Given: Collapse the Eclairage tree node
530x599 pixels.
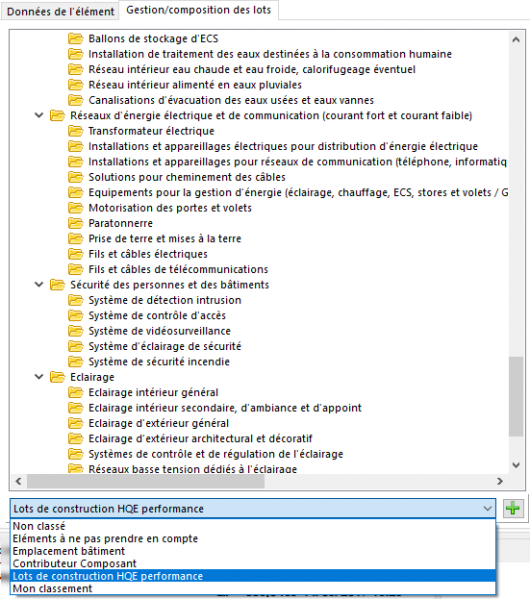Looking at the screenshot, I should 39,377.
